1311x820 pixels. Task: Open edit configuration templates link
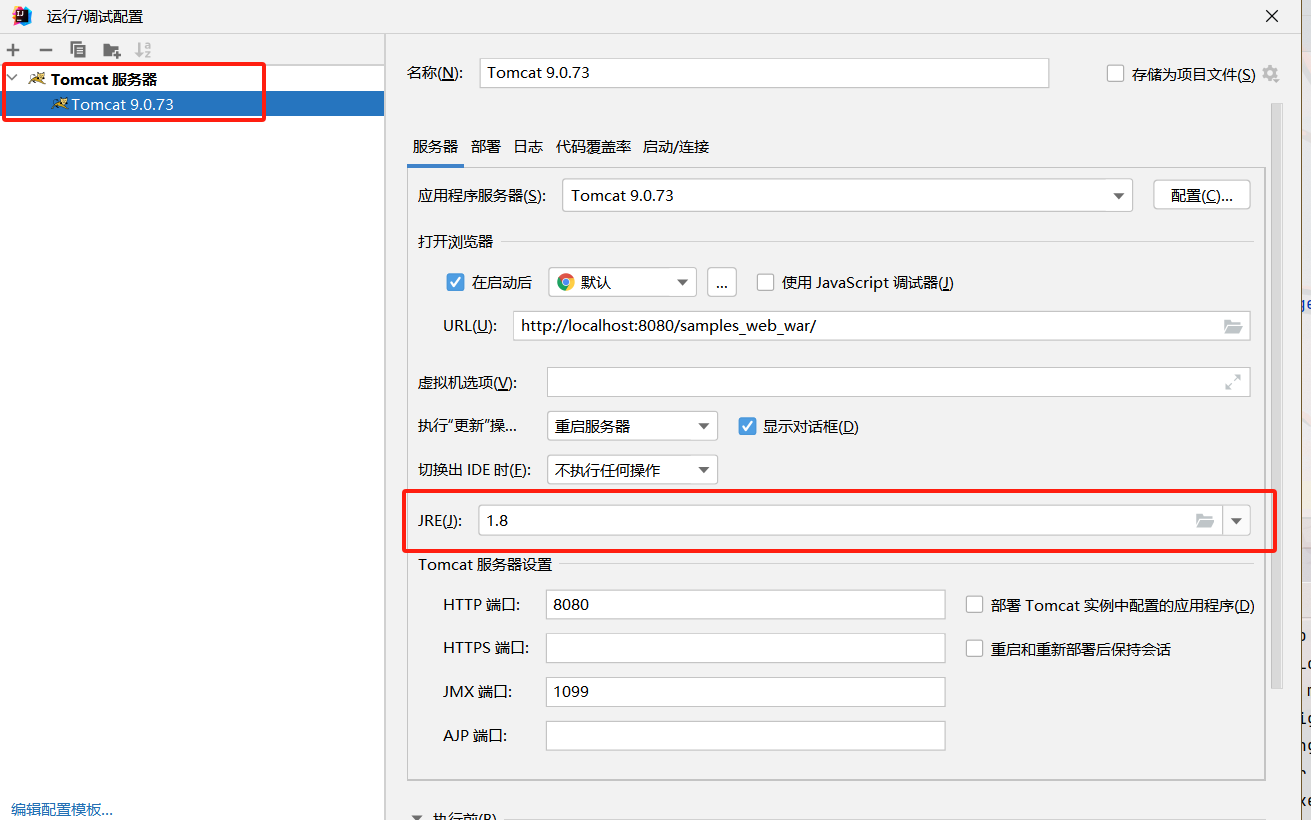pos(62,809)
